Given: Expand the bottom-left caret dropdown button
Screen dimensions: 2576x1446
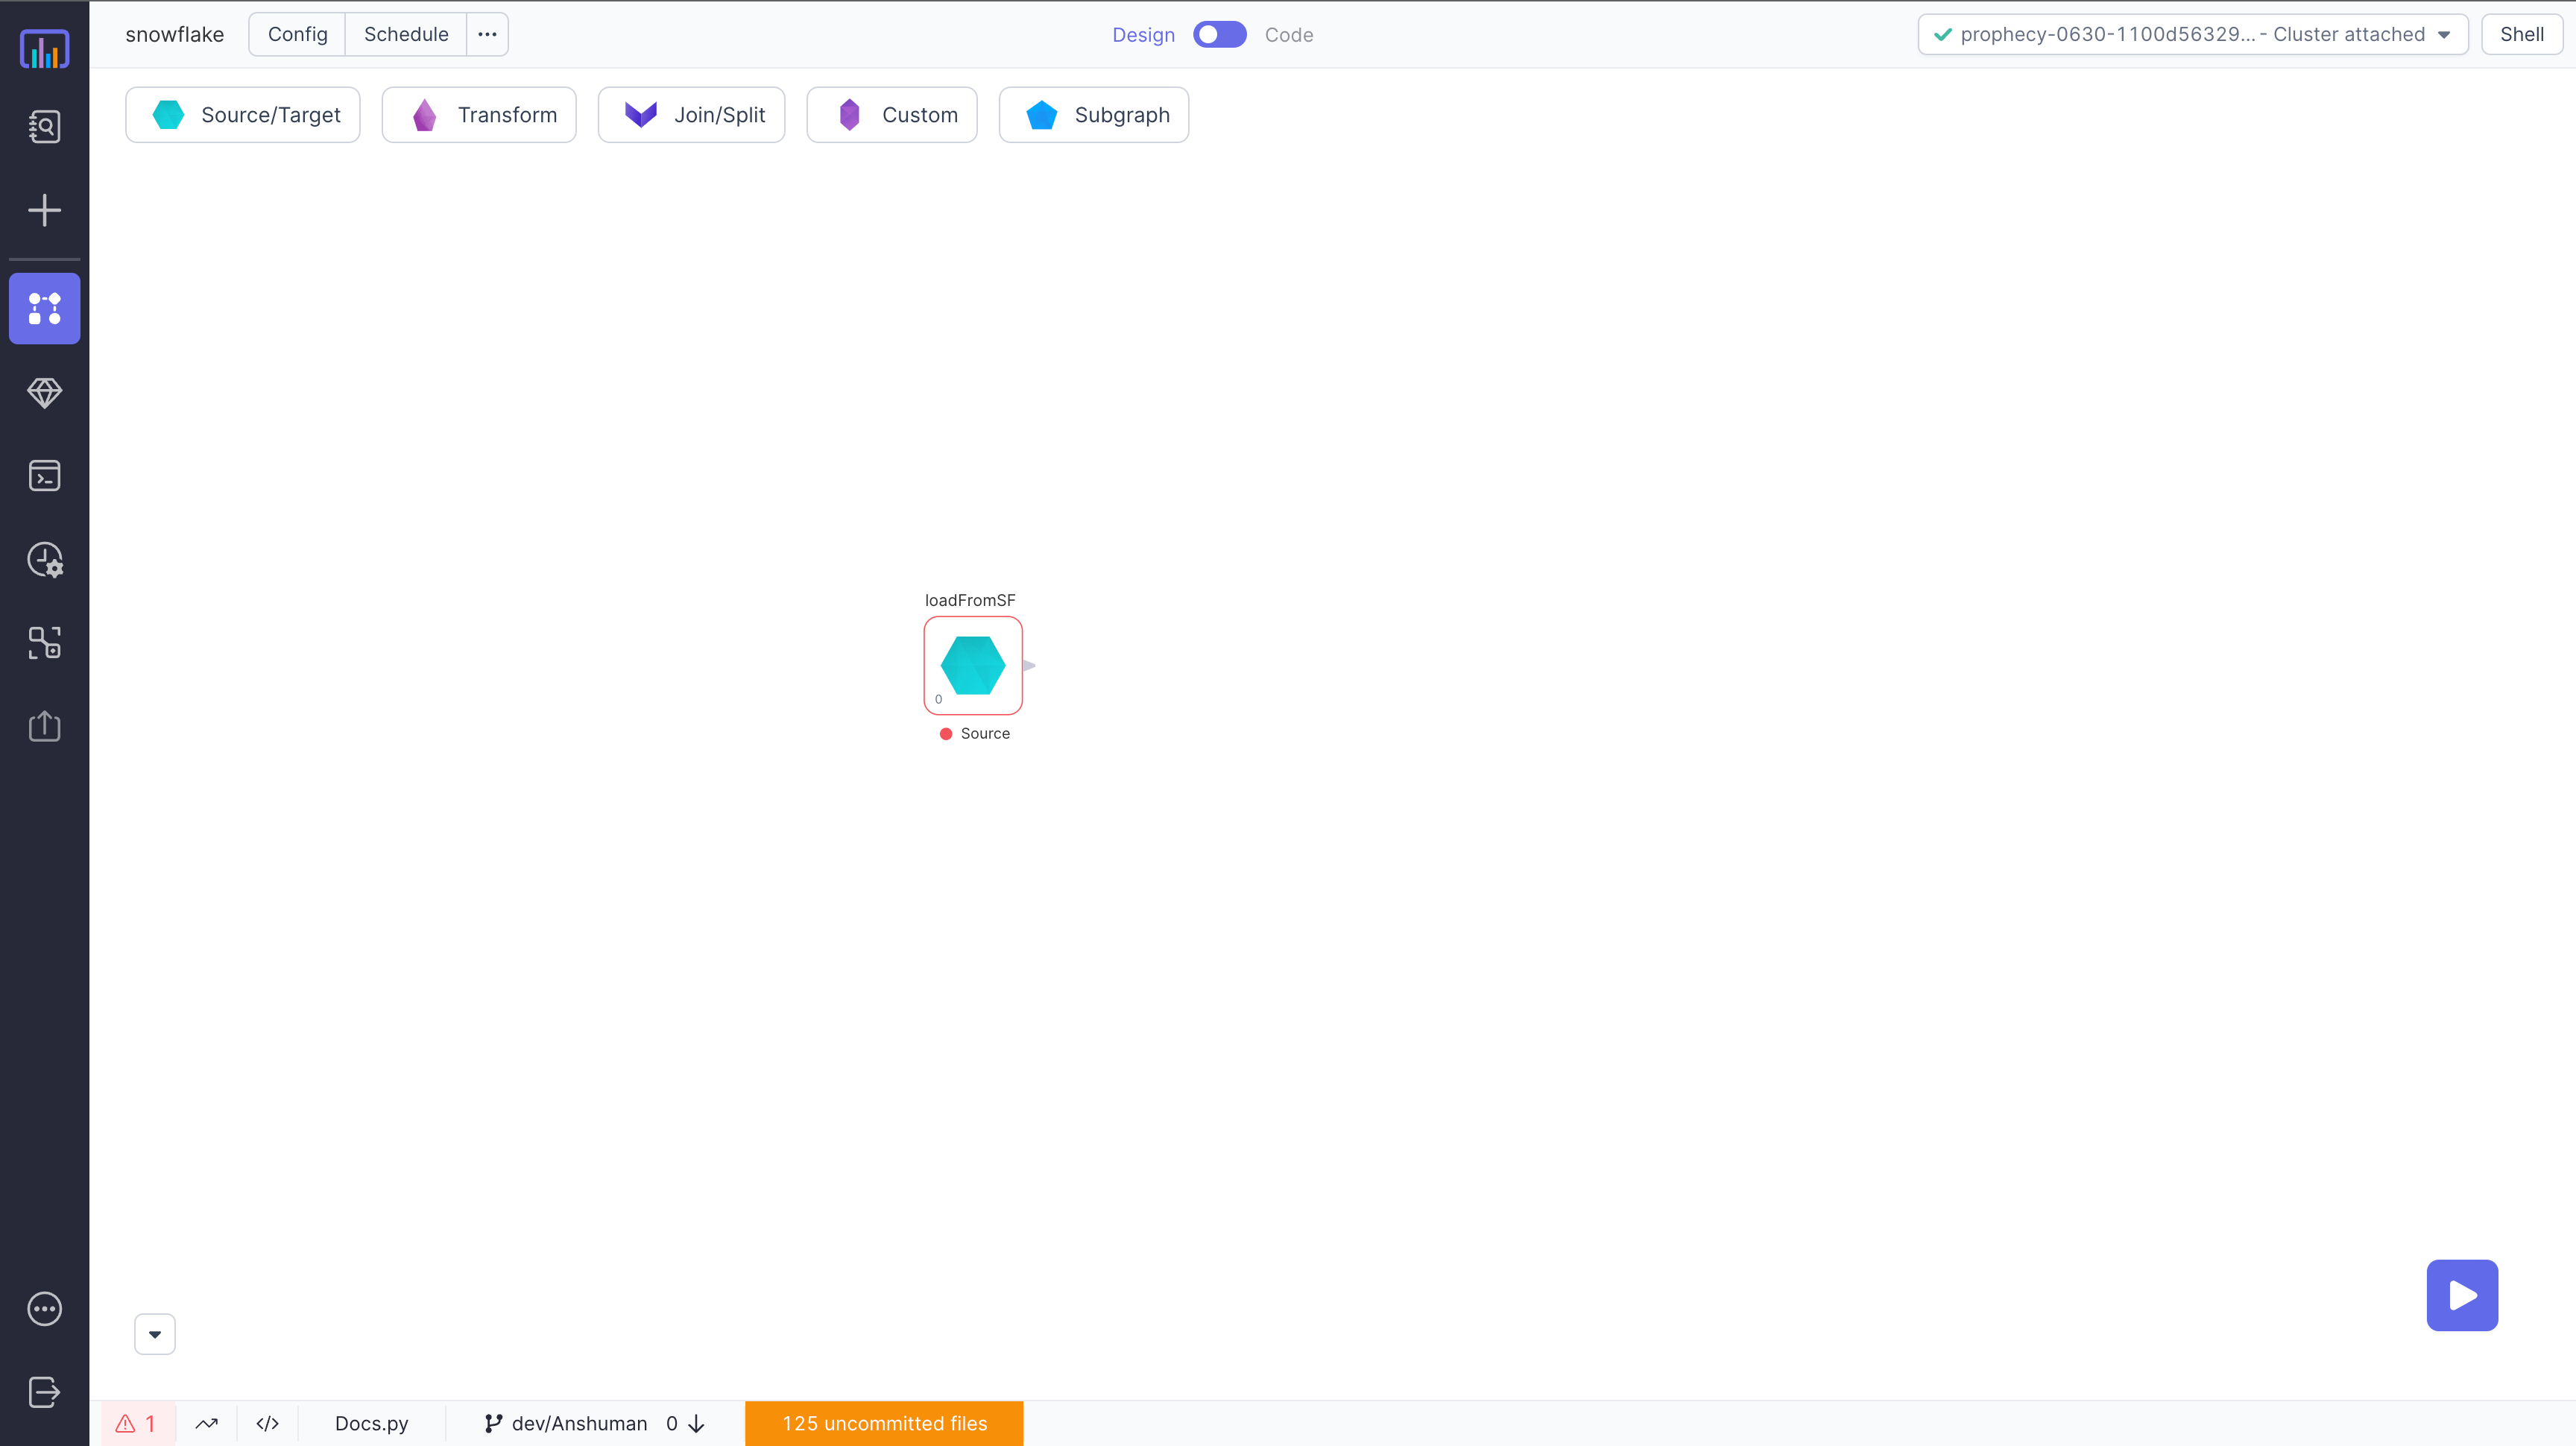Looking at the screenshot, I should pyautogui.click(x=155, y=1334).
